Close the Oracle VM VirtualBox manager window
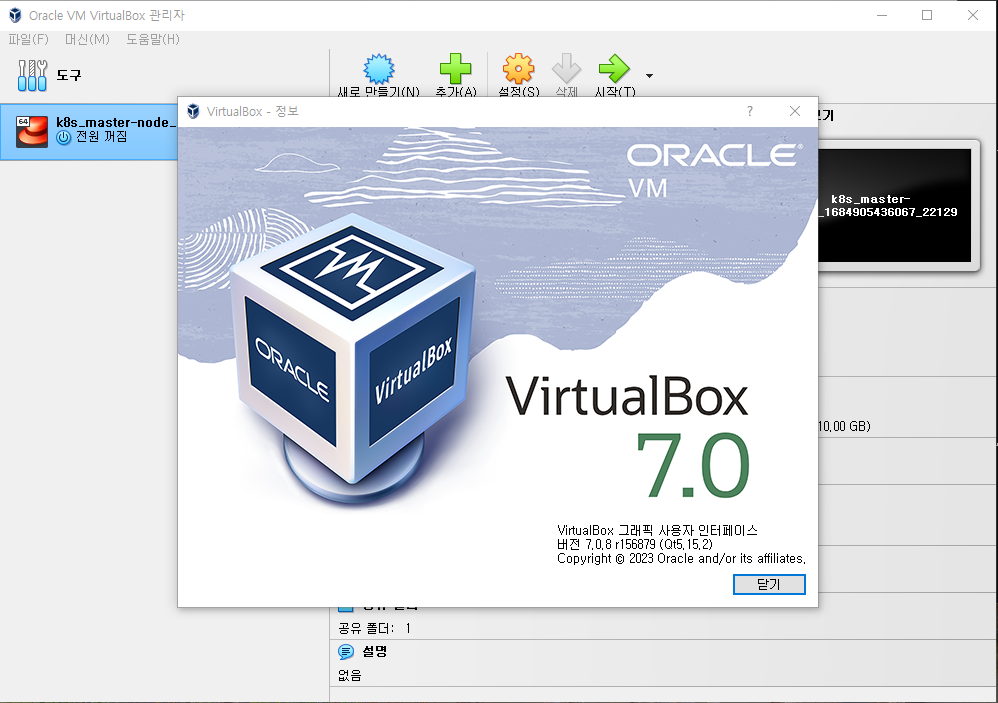Viewport: 998px width, 703px height. (973, 15)
